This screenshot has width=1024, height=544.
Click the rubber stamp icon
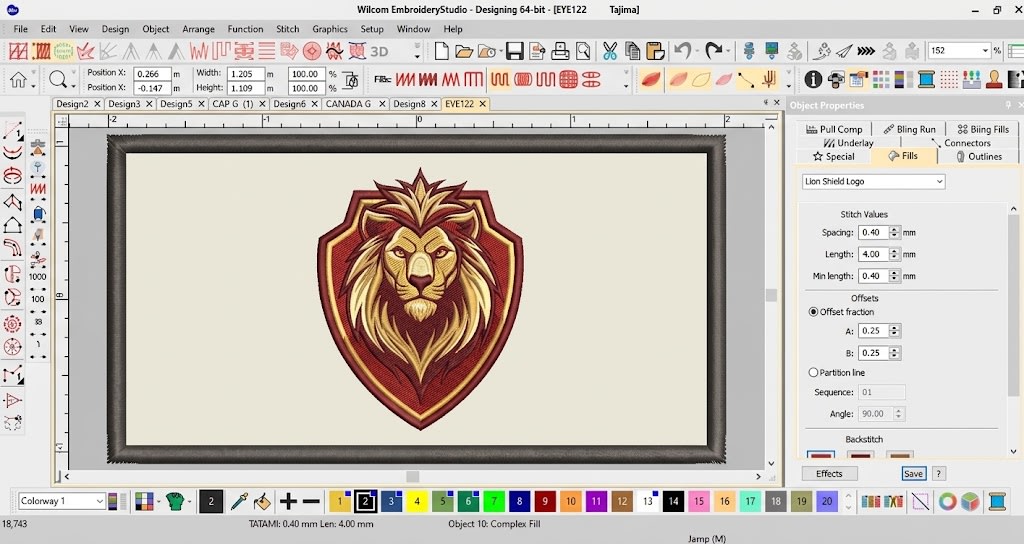pyautogui.click(x=995, y=80)
